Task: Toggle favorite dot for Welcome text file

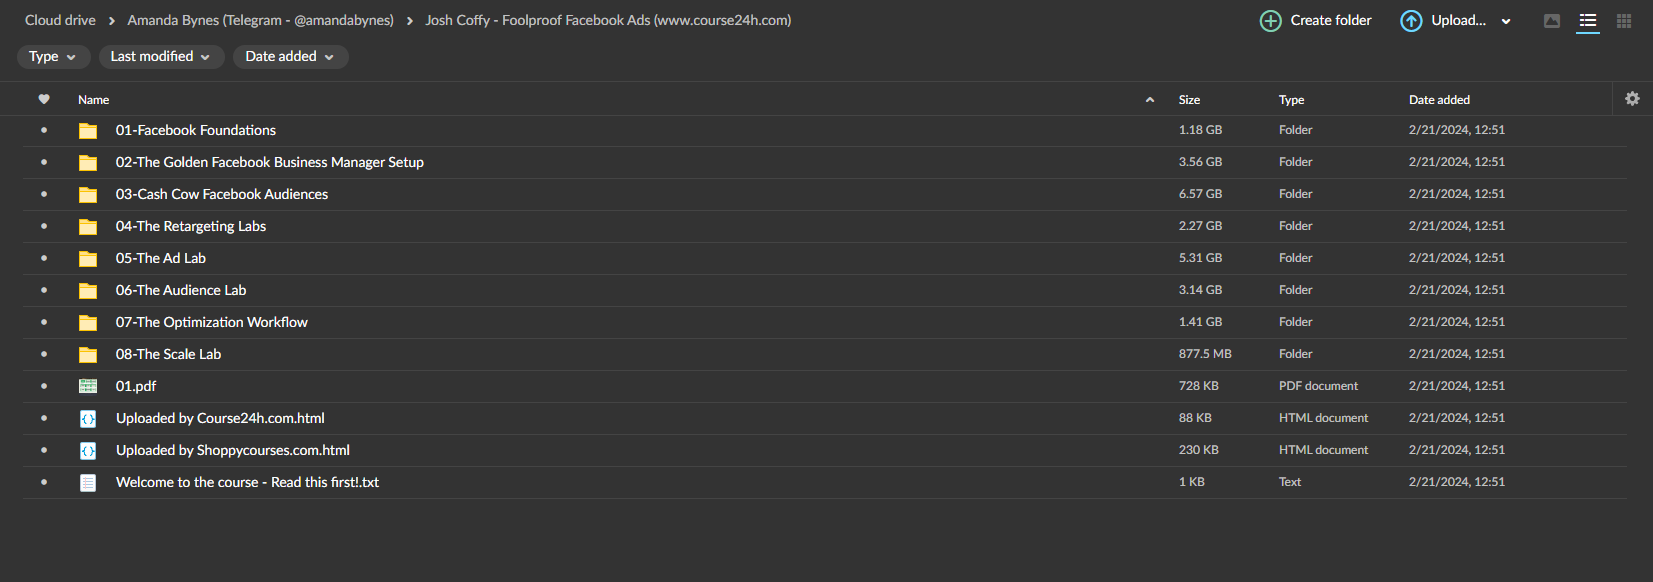Action: coord(44,482)
